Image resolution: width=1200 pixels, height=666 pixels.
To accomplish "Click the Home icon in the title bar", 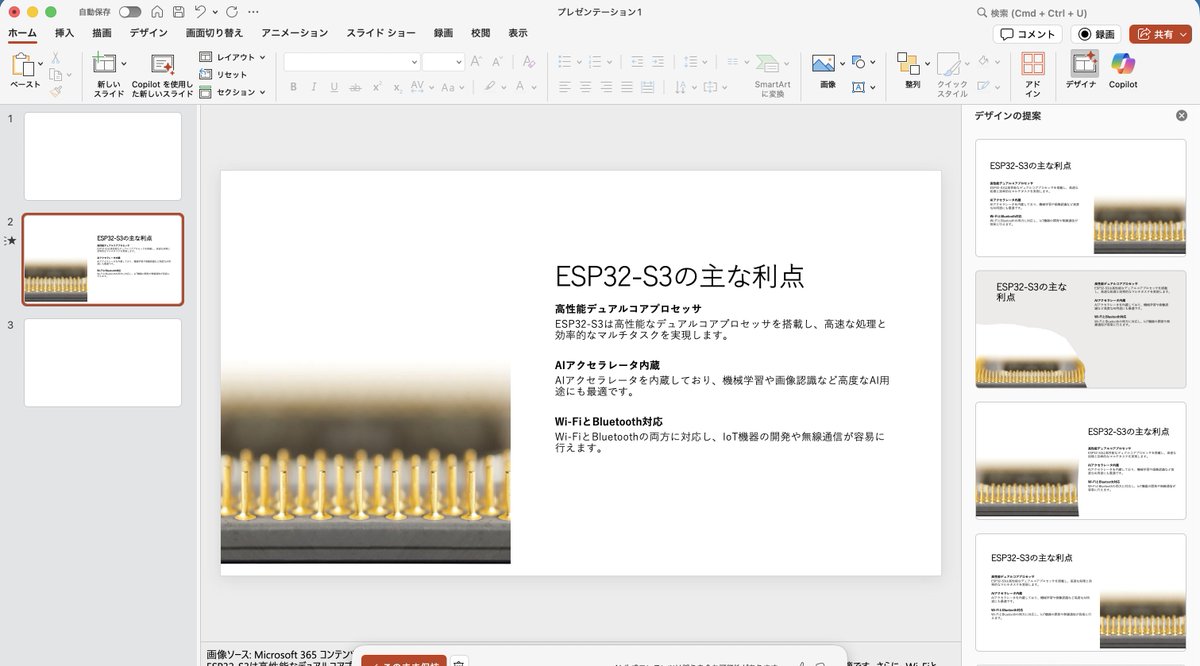I will [157, 12].
